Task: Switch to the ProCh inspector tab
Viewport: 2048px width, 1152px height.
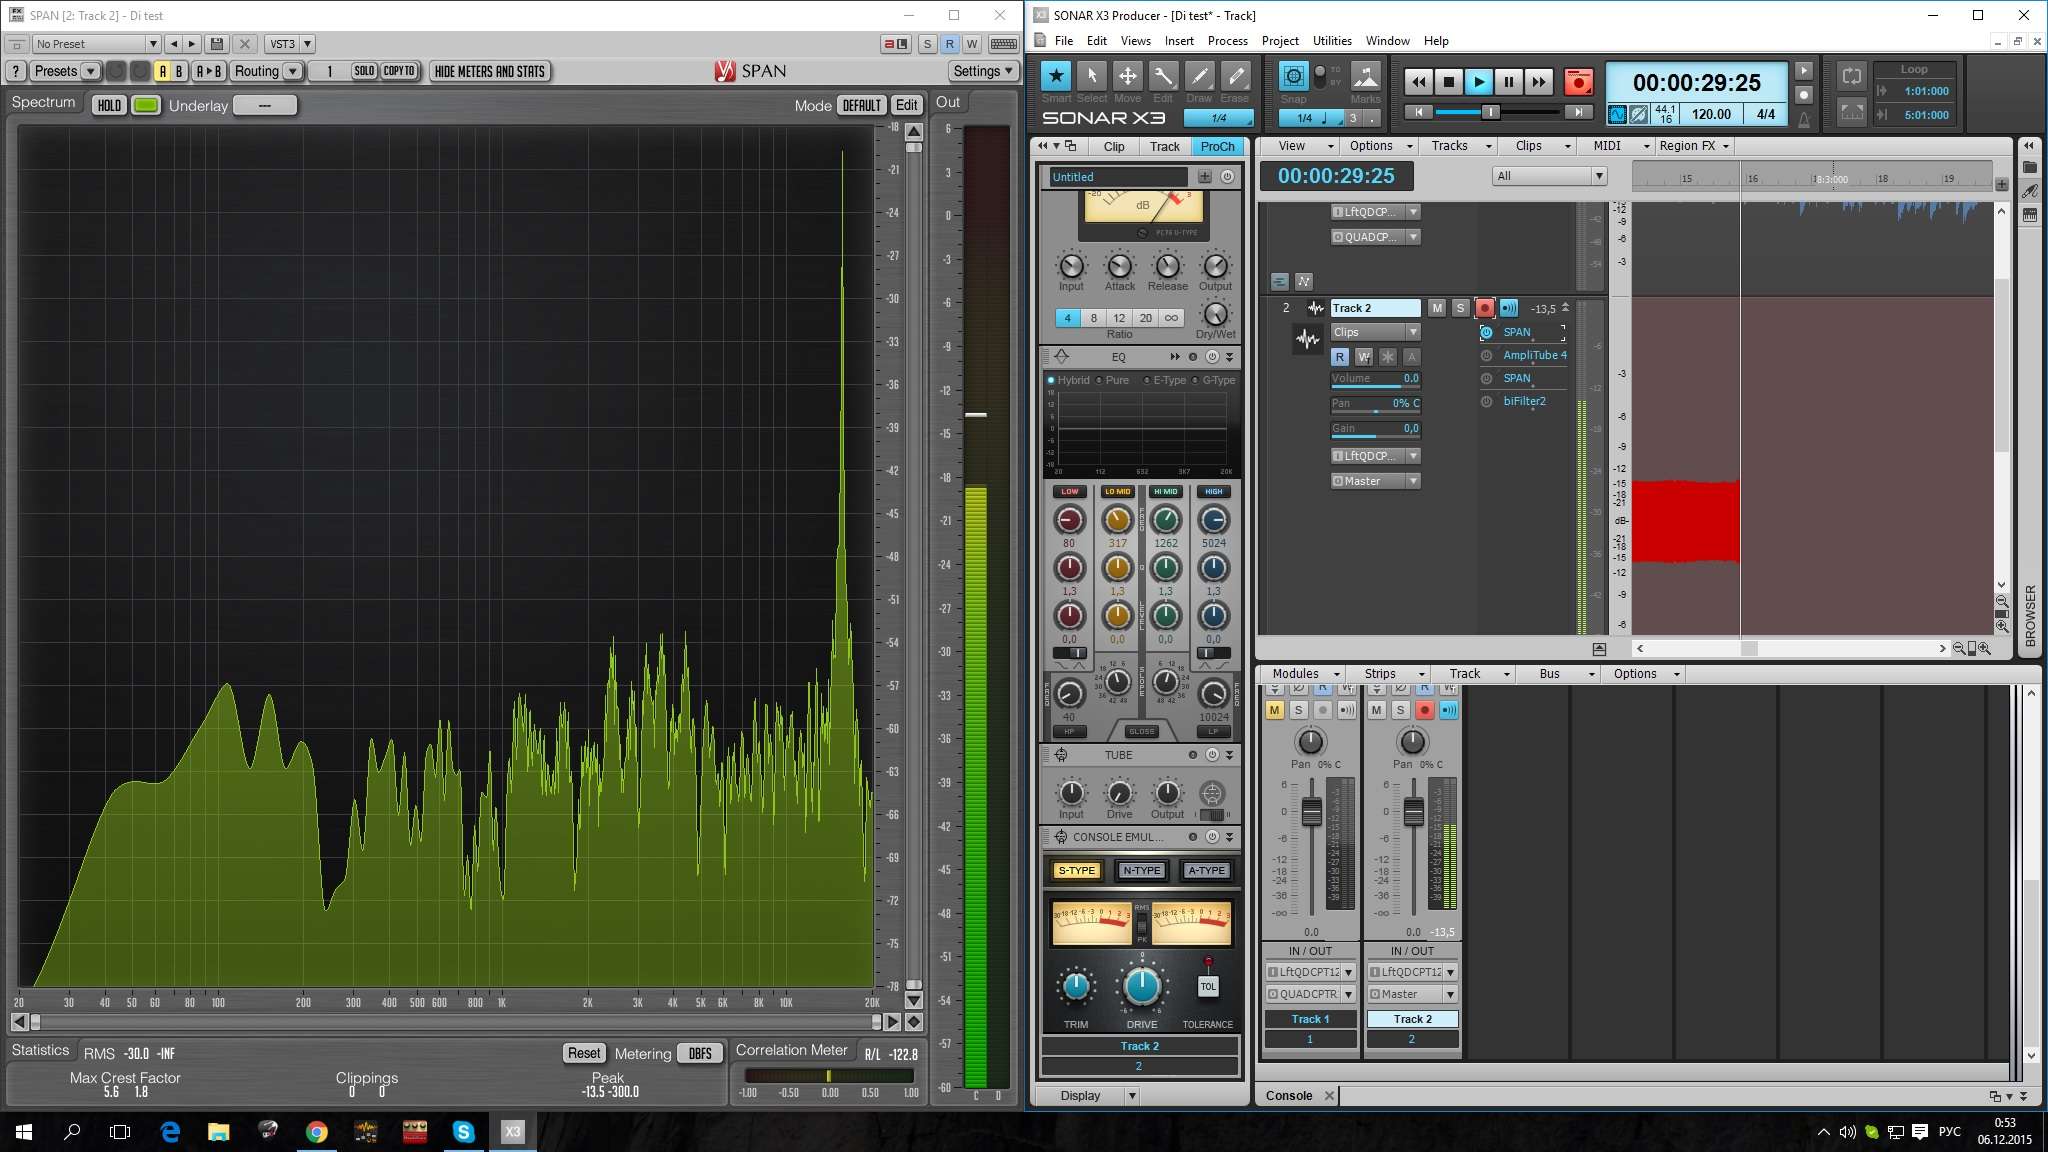Action: click(1217, 146)
